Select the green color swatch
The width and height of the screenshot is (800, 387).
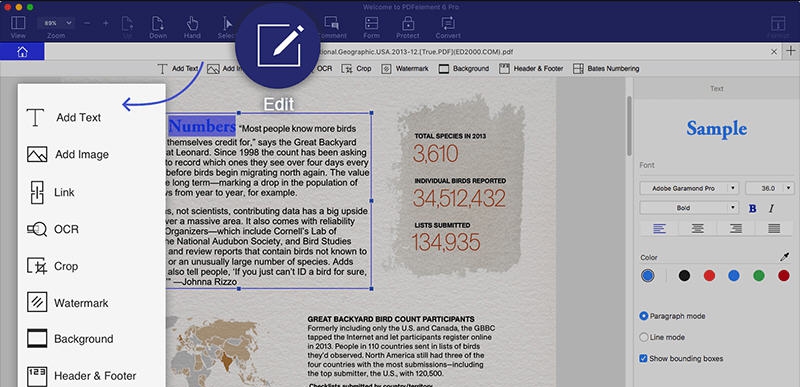[x=759, y=276]
